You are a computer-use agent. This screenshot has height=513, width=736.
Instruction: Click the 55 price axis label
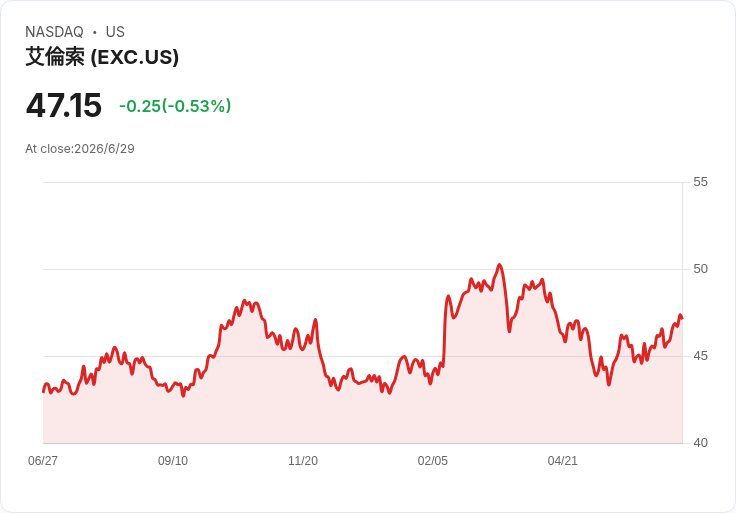pos(700,182)
